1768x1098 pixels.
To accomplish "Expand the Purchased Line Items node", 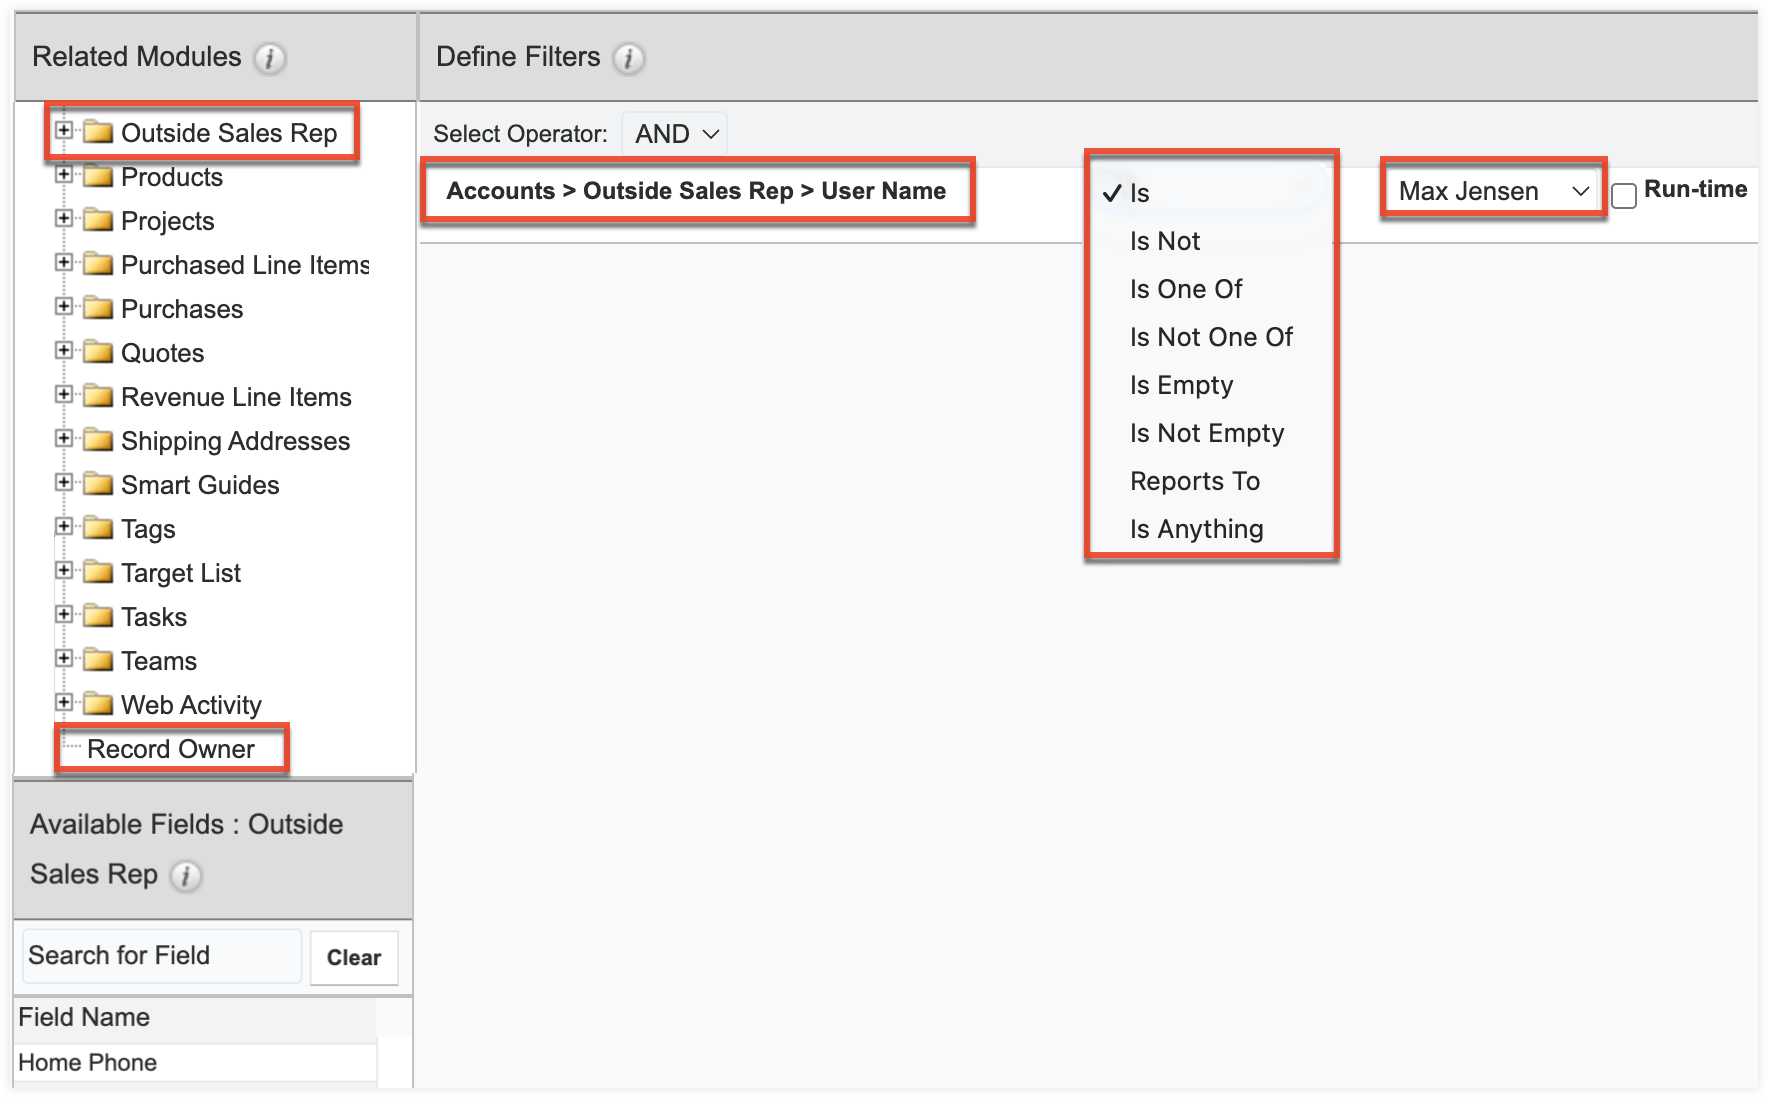I will click(64, 262).
